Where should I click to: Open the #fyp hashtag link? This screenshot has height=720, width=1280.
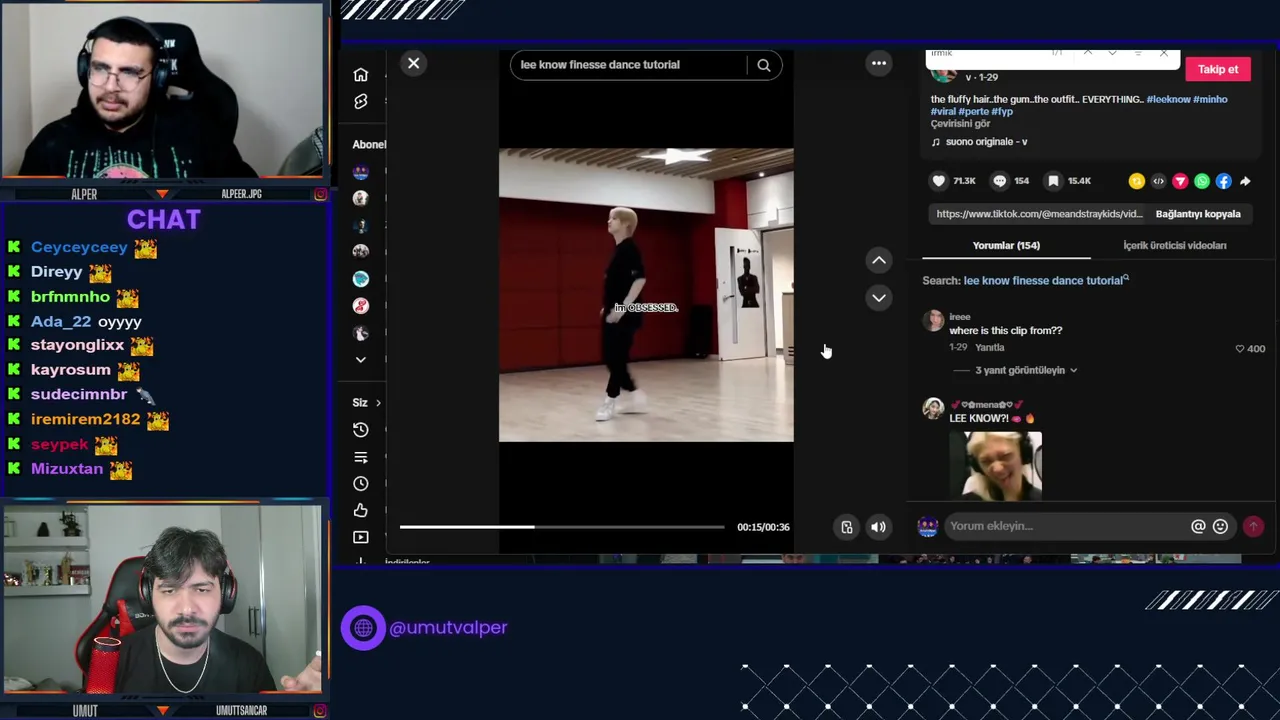click(1002, 112)
